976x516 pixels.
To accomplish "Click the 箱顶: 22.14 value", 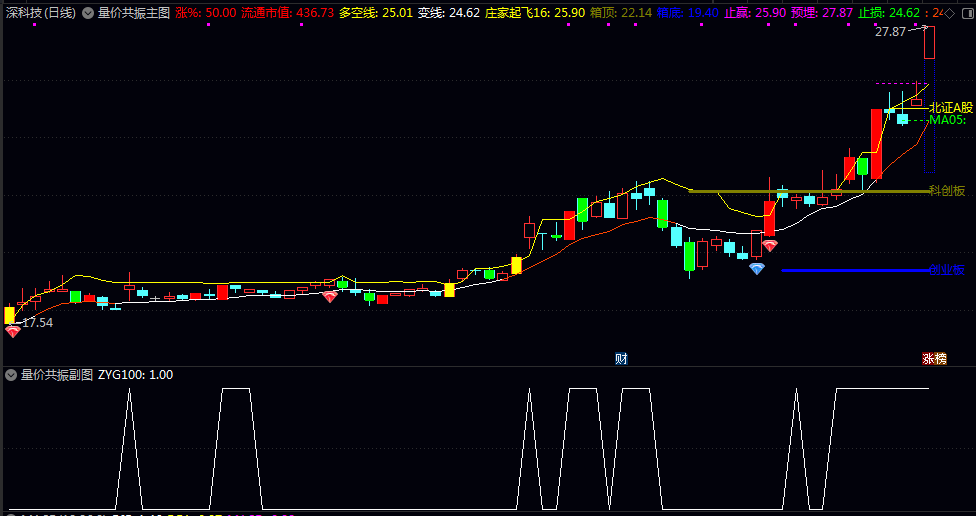I will [621, 13].
